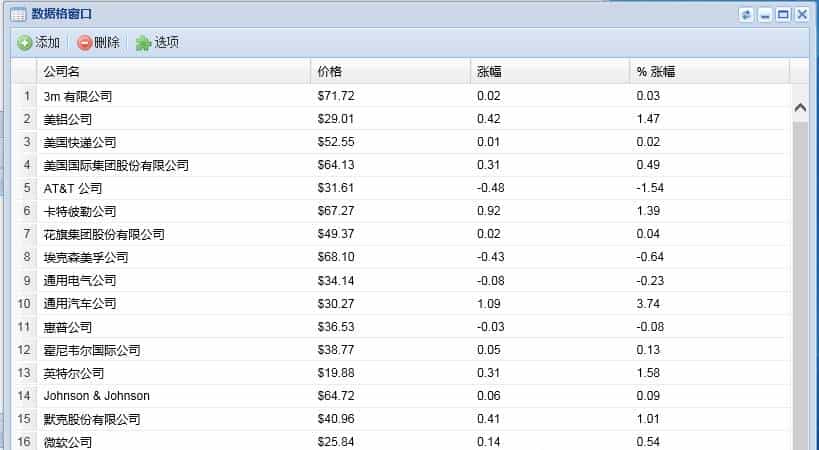This screenshot has height=450, width=819.
Task: Click the 涨幅 column header
Action: tap(549, 72)
